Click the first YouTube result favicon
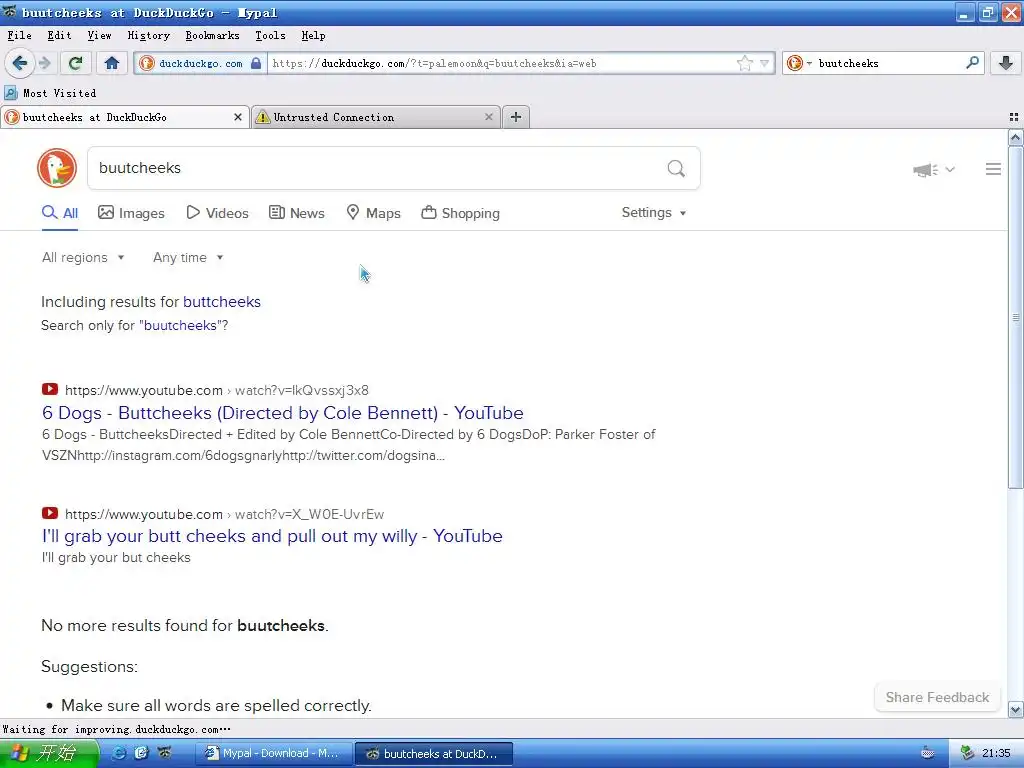 [50, 389]
